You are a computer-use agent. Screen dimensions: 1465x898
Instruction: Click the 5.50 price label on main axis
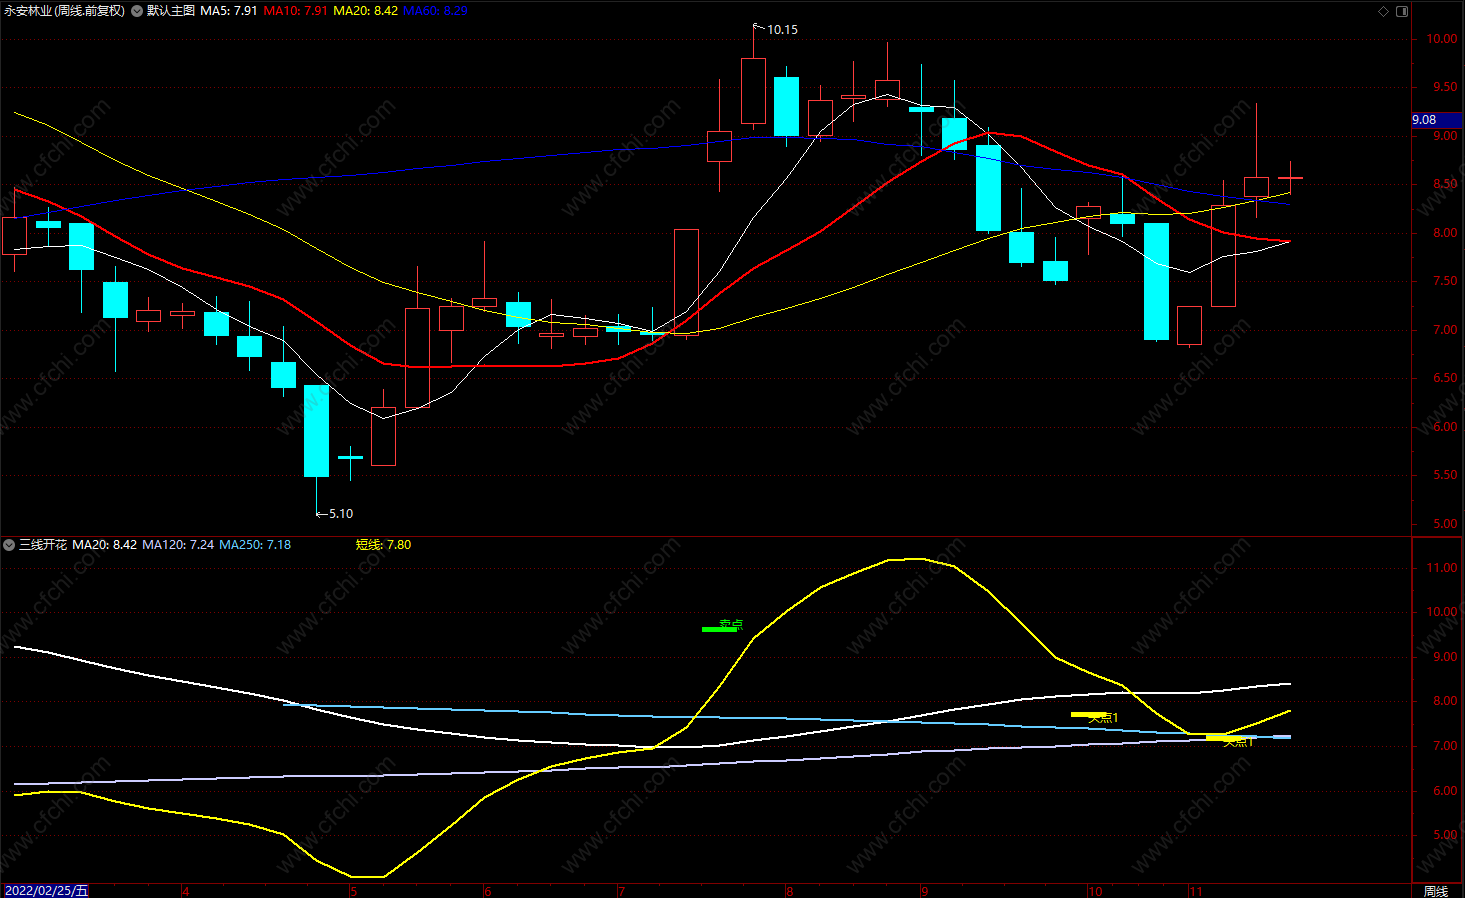coord(1445,475)
